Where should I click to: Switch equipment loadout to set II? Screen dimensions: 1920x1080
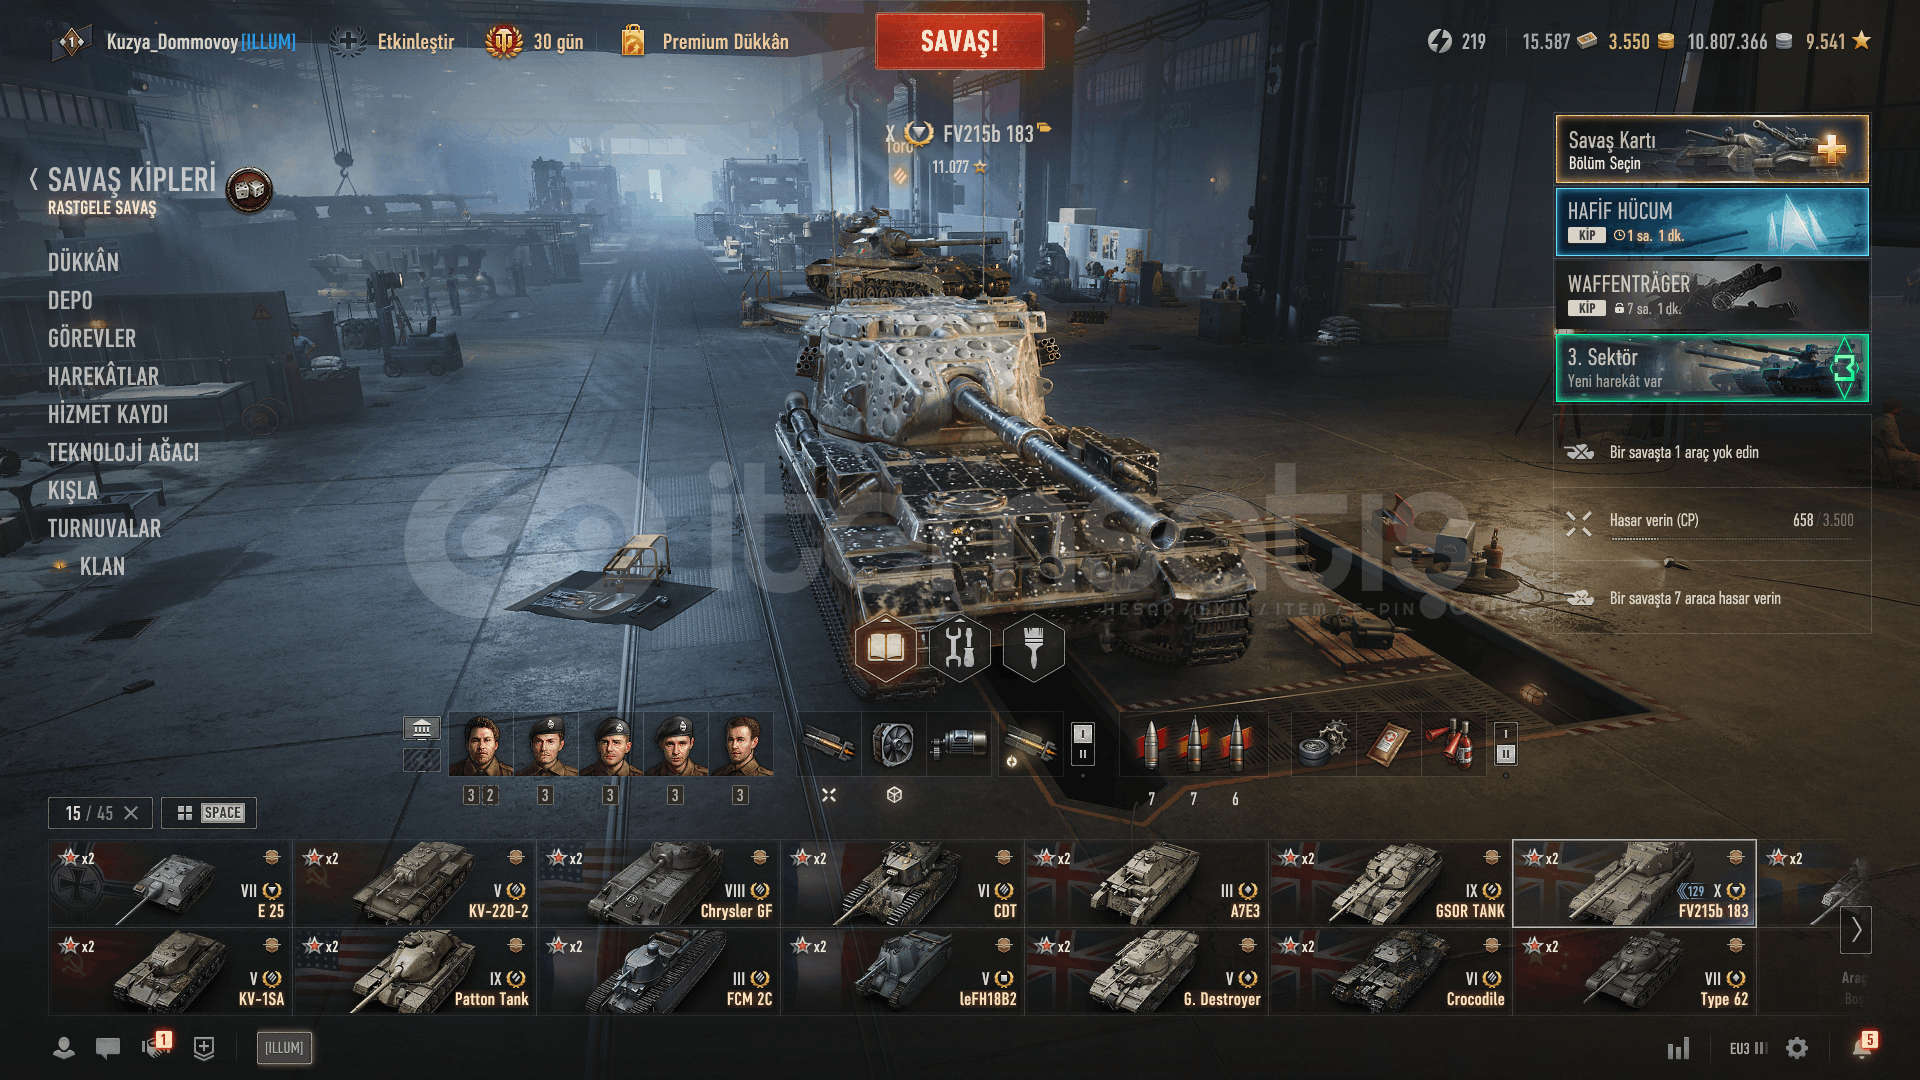pos(1082,755)
